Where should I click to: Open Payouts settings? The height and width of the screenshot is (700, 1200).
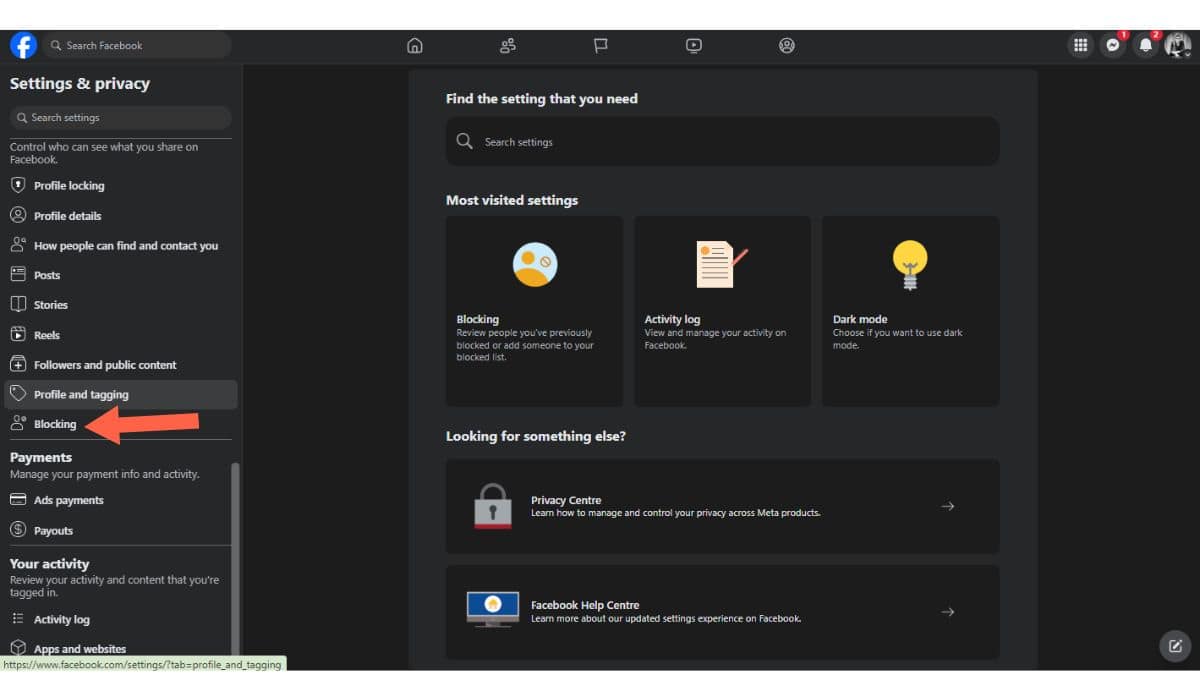pyautogui.click(x=120, y=531)
